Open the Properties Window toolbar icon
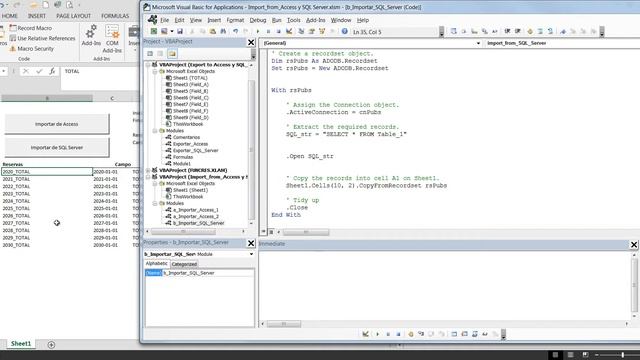640x360 pixels. pos(311,31)
